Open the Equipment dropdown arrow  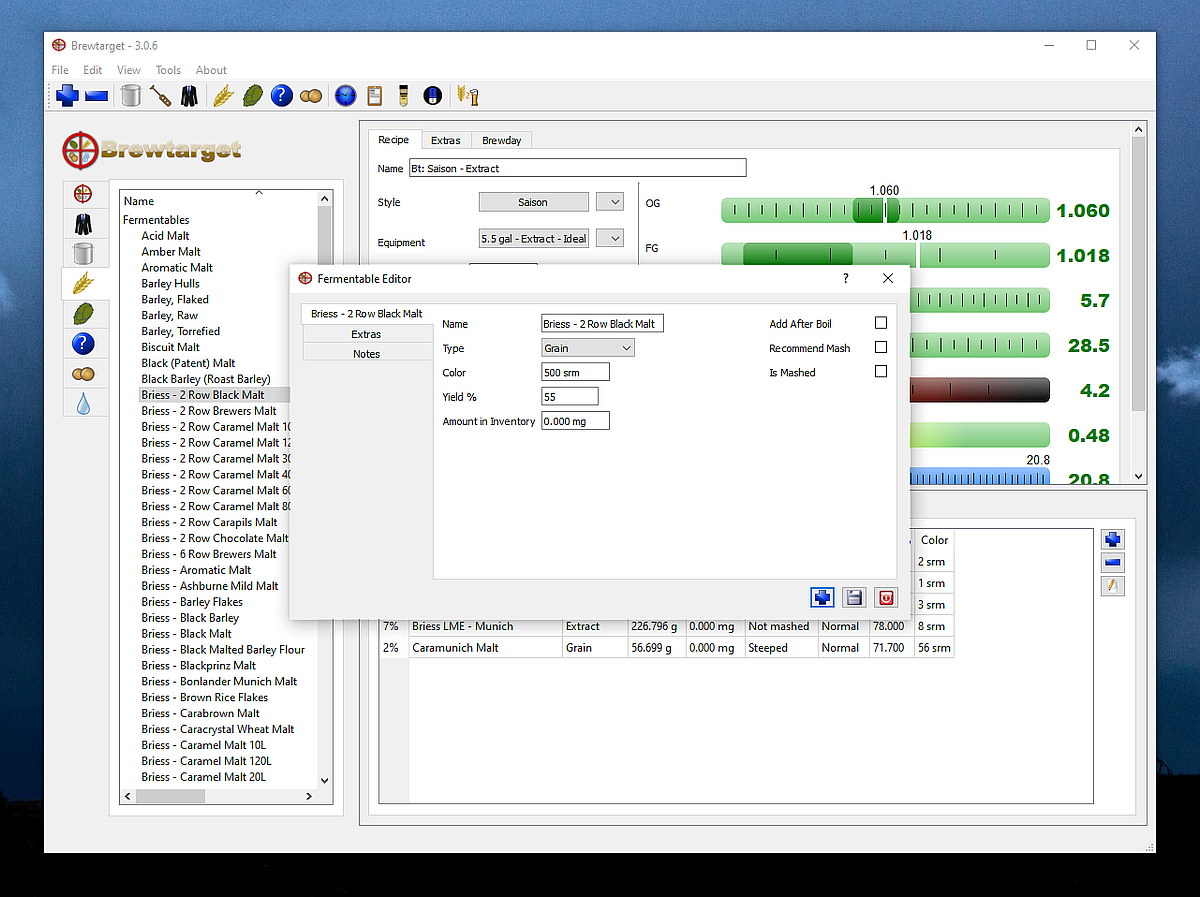coord(609,238)
